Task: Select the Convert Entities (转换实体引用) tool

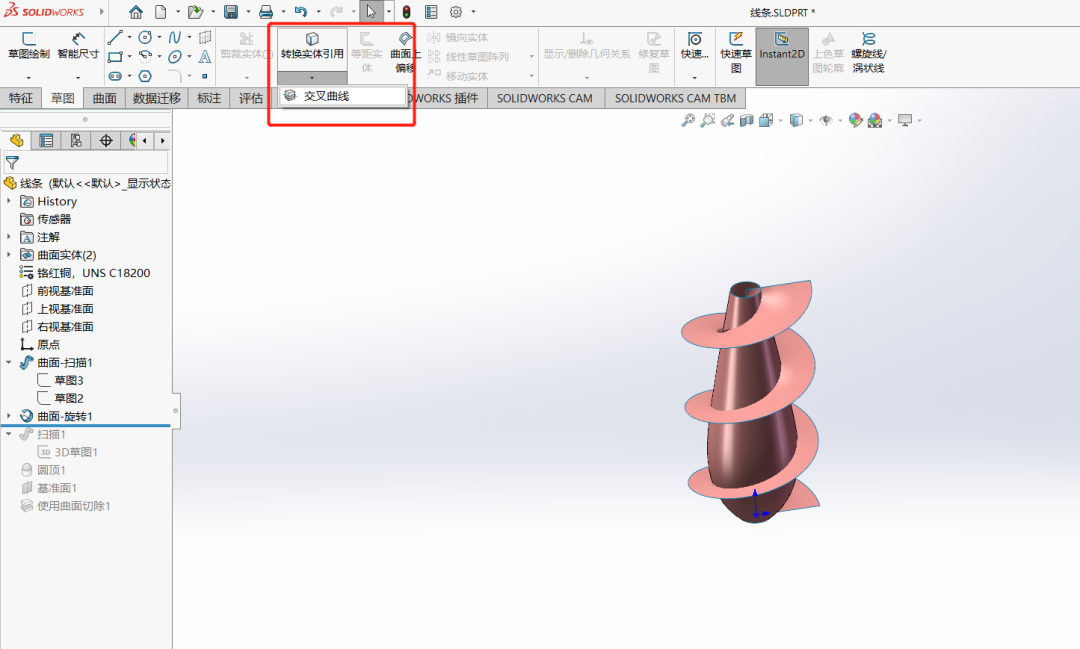Action: 312,46
